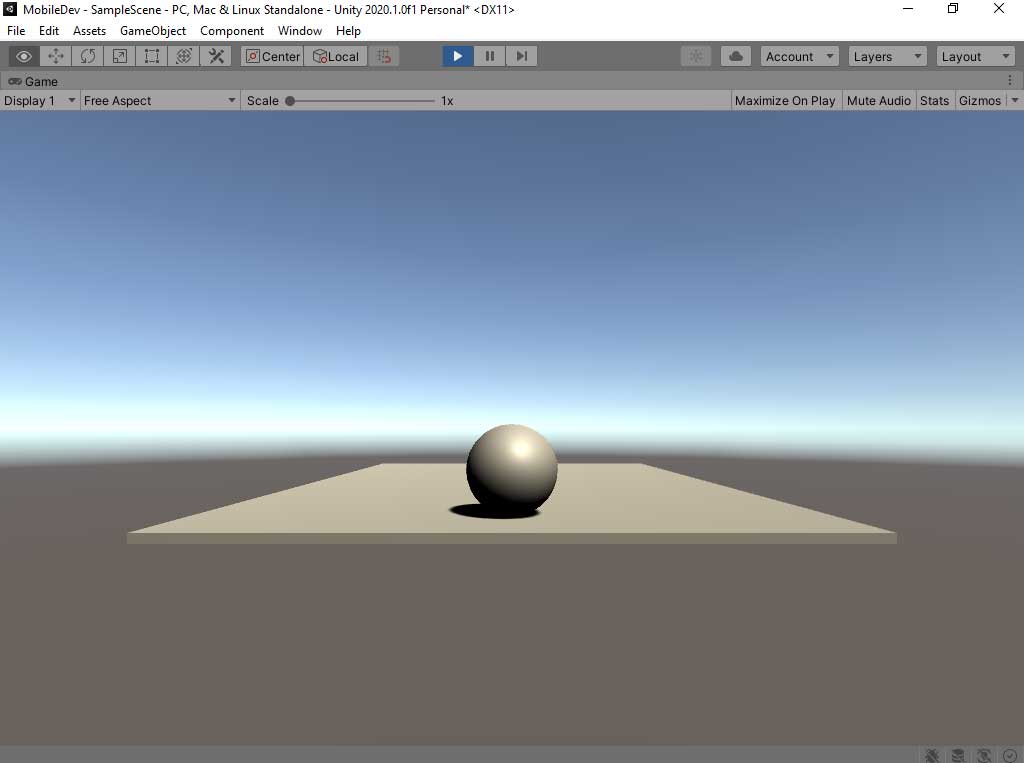The height and width of the screenshot is (763, 1024).
Task: Open the Layers dropdown
Action: (x=887, y=57)
